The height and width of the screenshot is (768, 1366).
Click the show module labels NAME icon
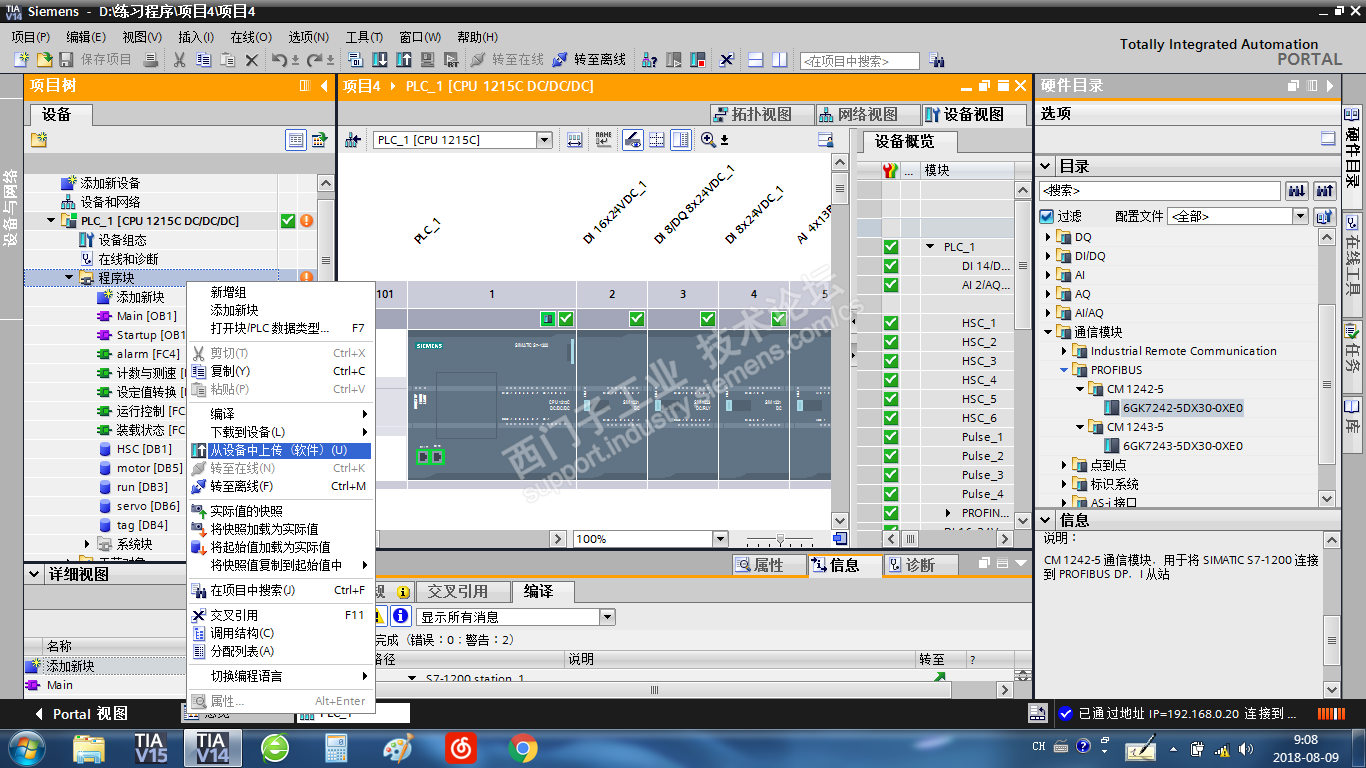pos(603,140)
